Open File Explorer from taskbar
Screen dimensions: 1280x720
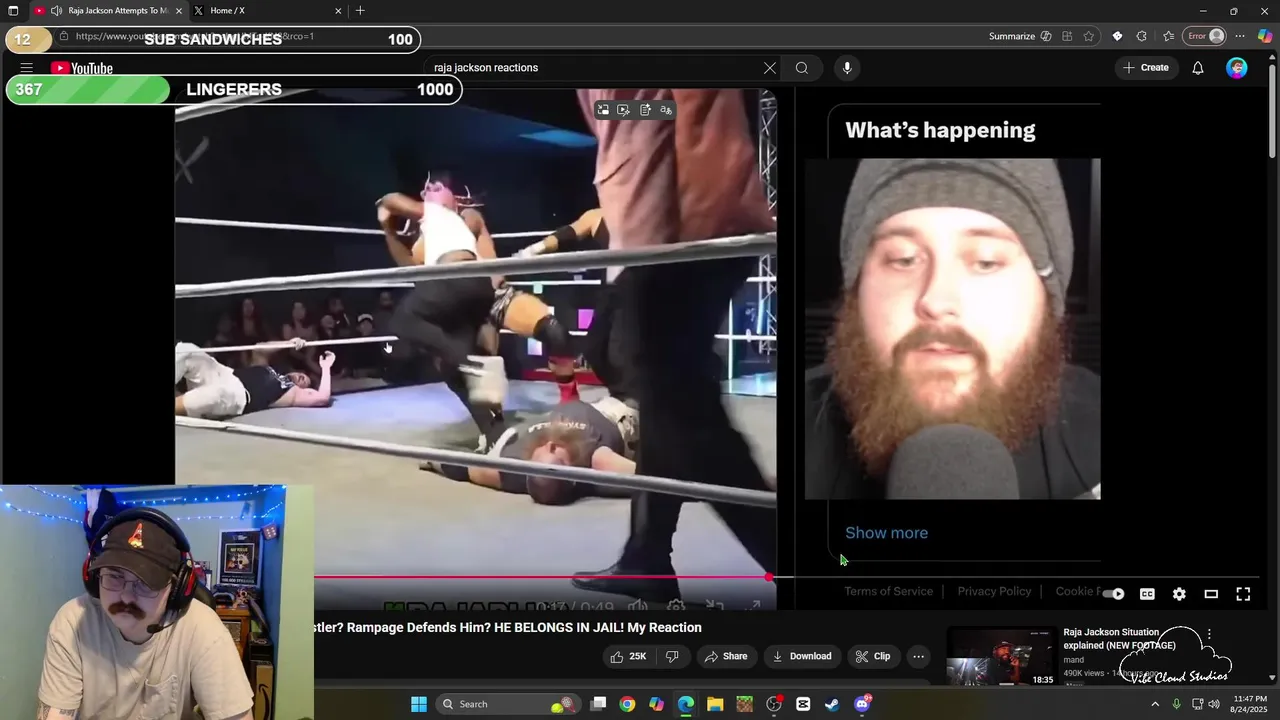715,704
